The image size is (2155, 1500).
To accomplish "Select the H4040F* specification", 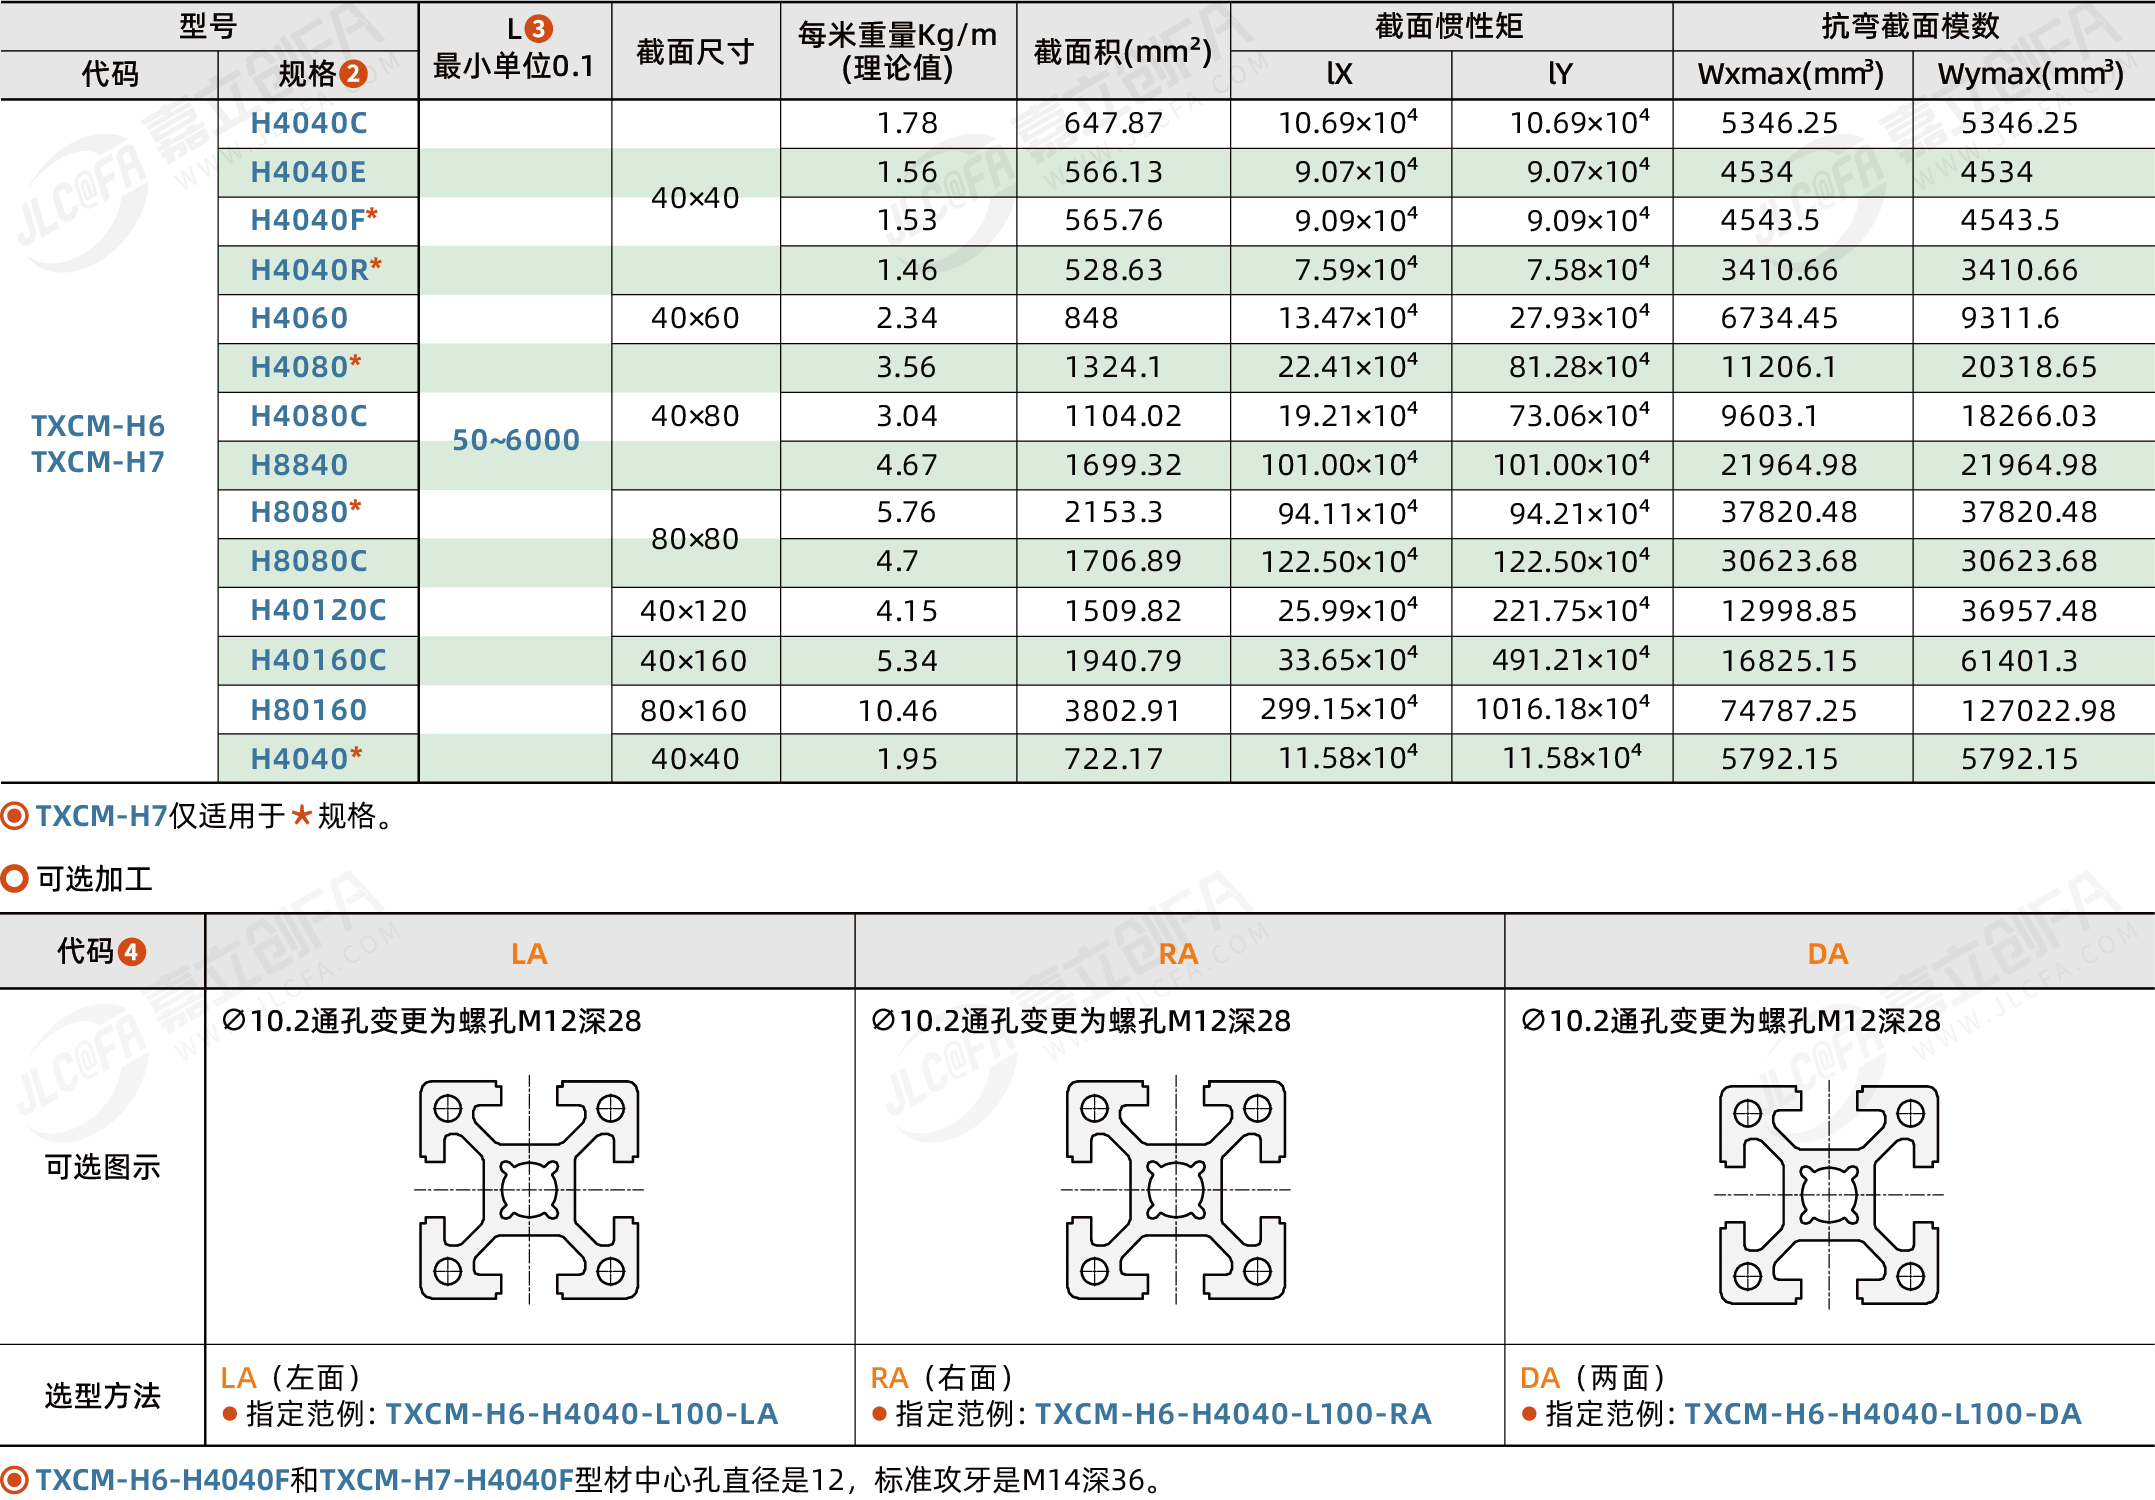I will pos(314,220).
